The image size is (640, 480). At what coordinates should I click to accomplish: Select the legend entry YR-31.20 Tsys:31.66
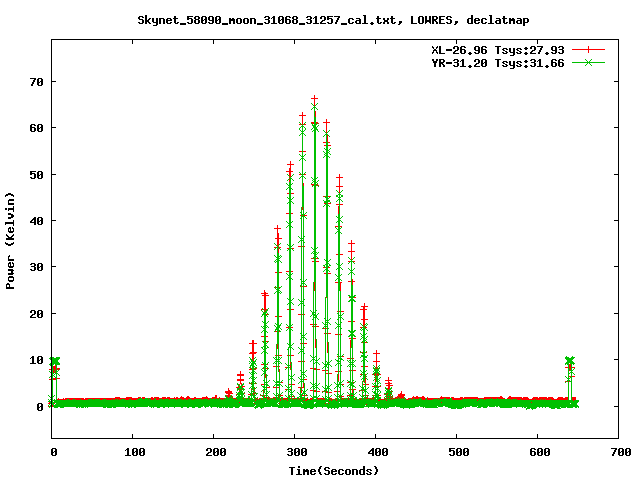[498, 63]
